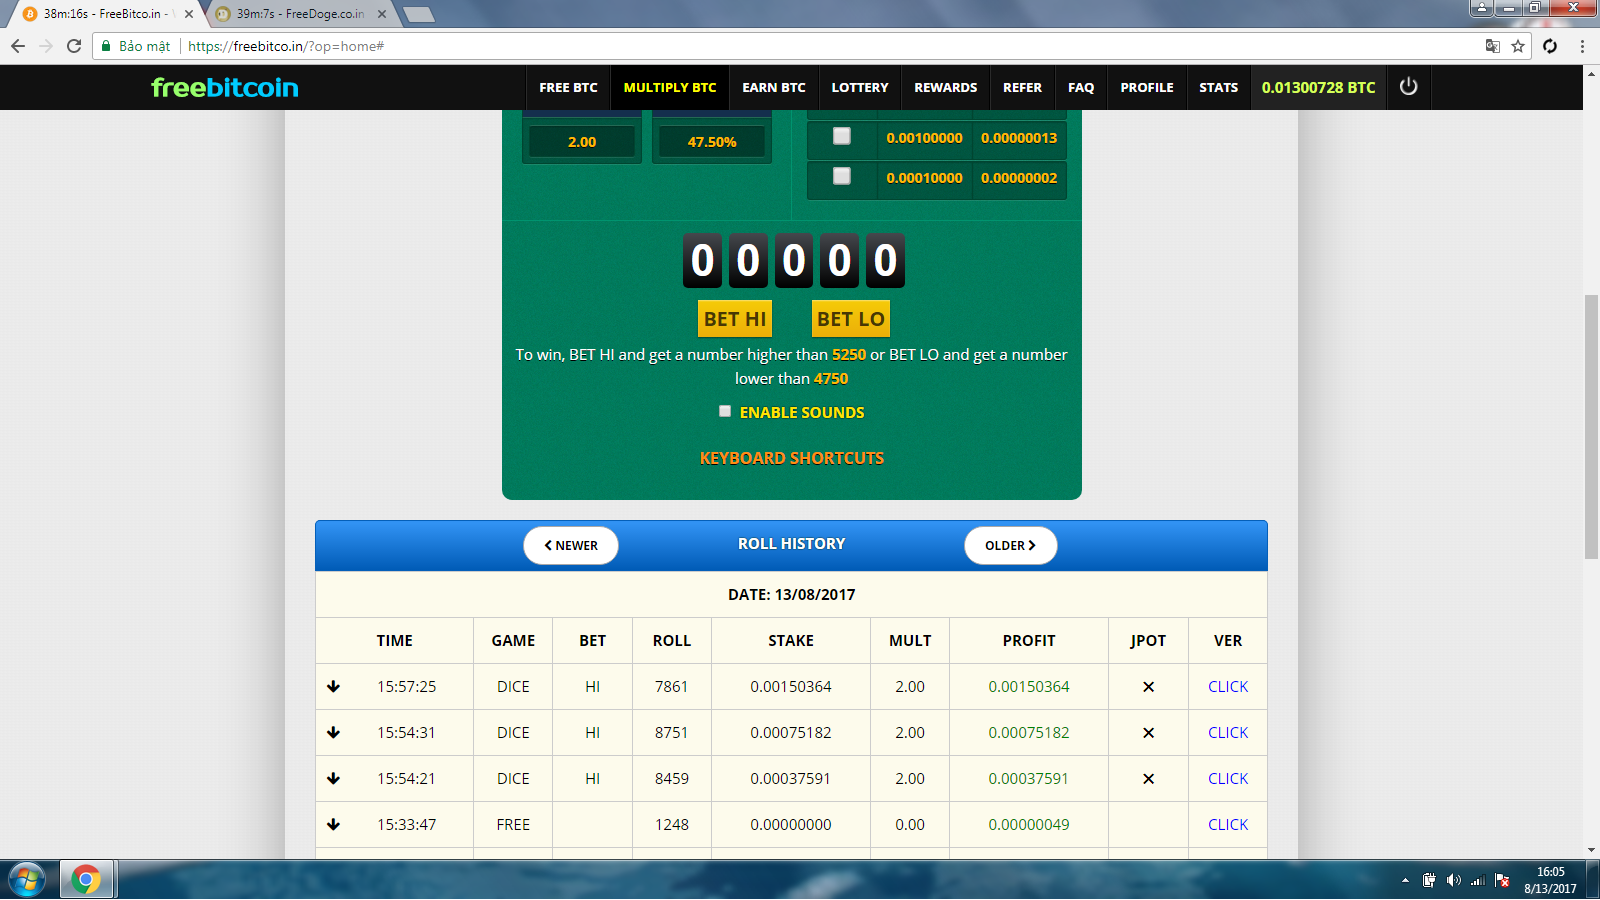Close the FreeBitco.in browser tab
This screenshot has height=900, width=1600.
tap(189, 14)
